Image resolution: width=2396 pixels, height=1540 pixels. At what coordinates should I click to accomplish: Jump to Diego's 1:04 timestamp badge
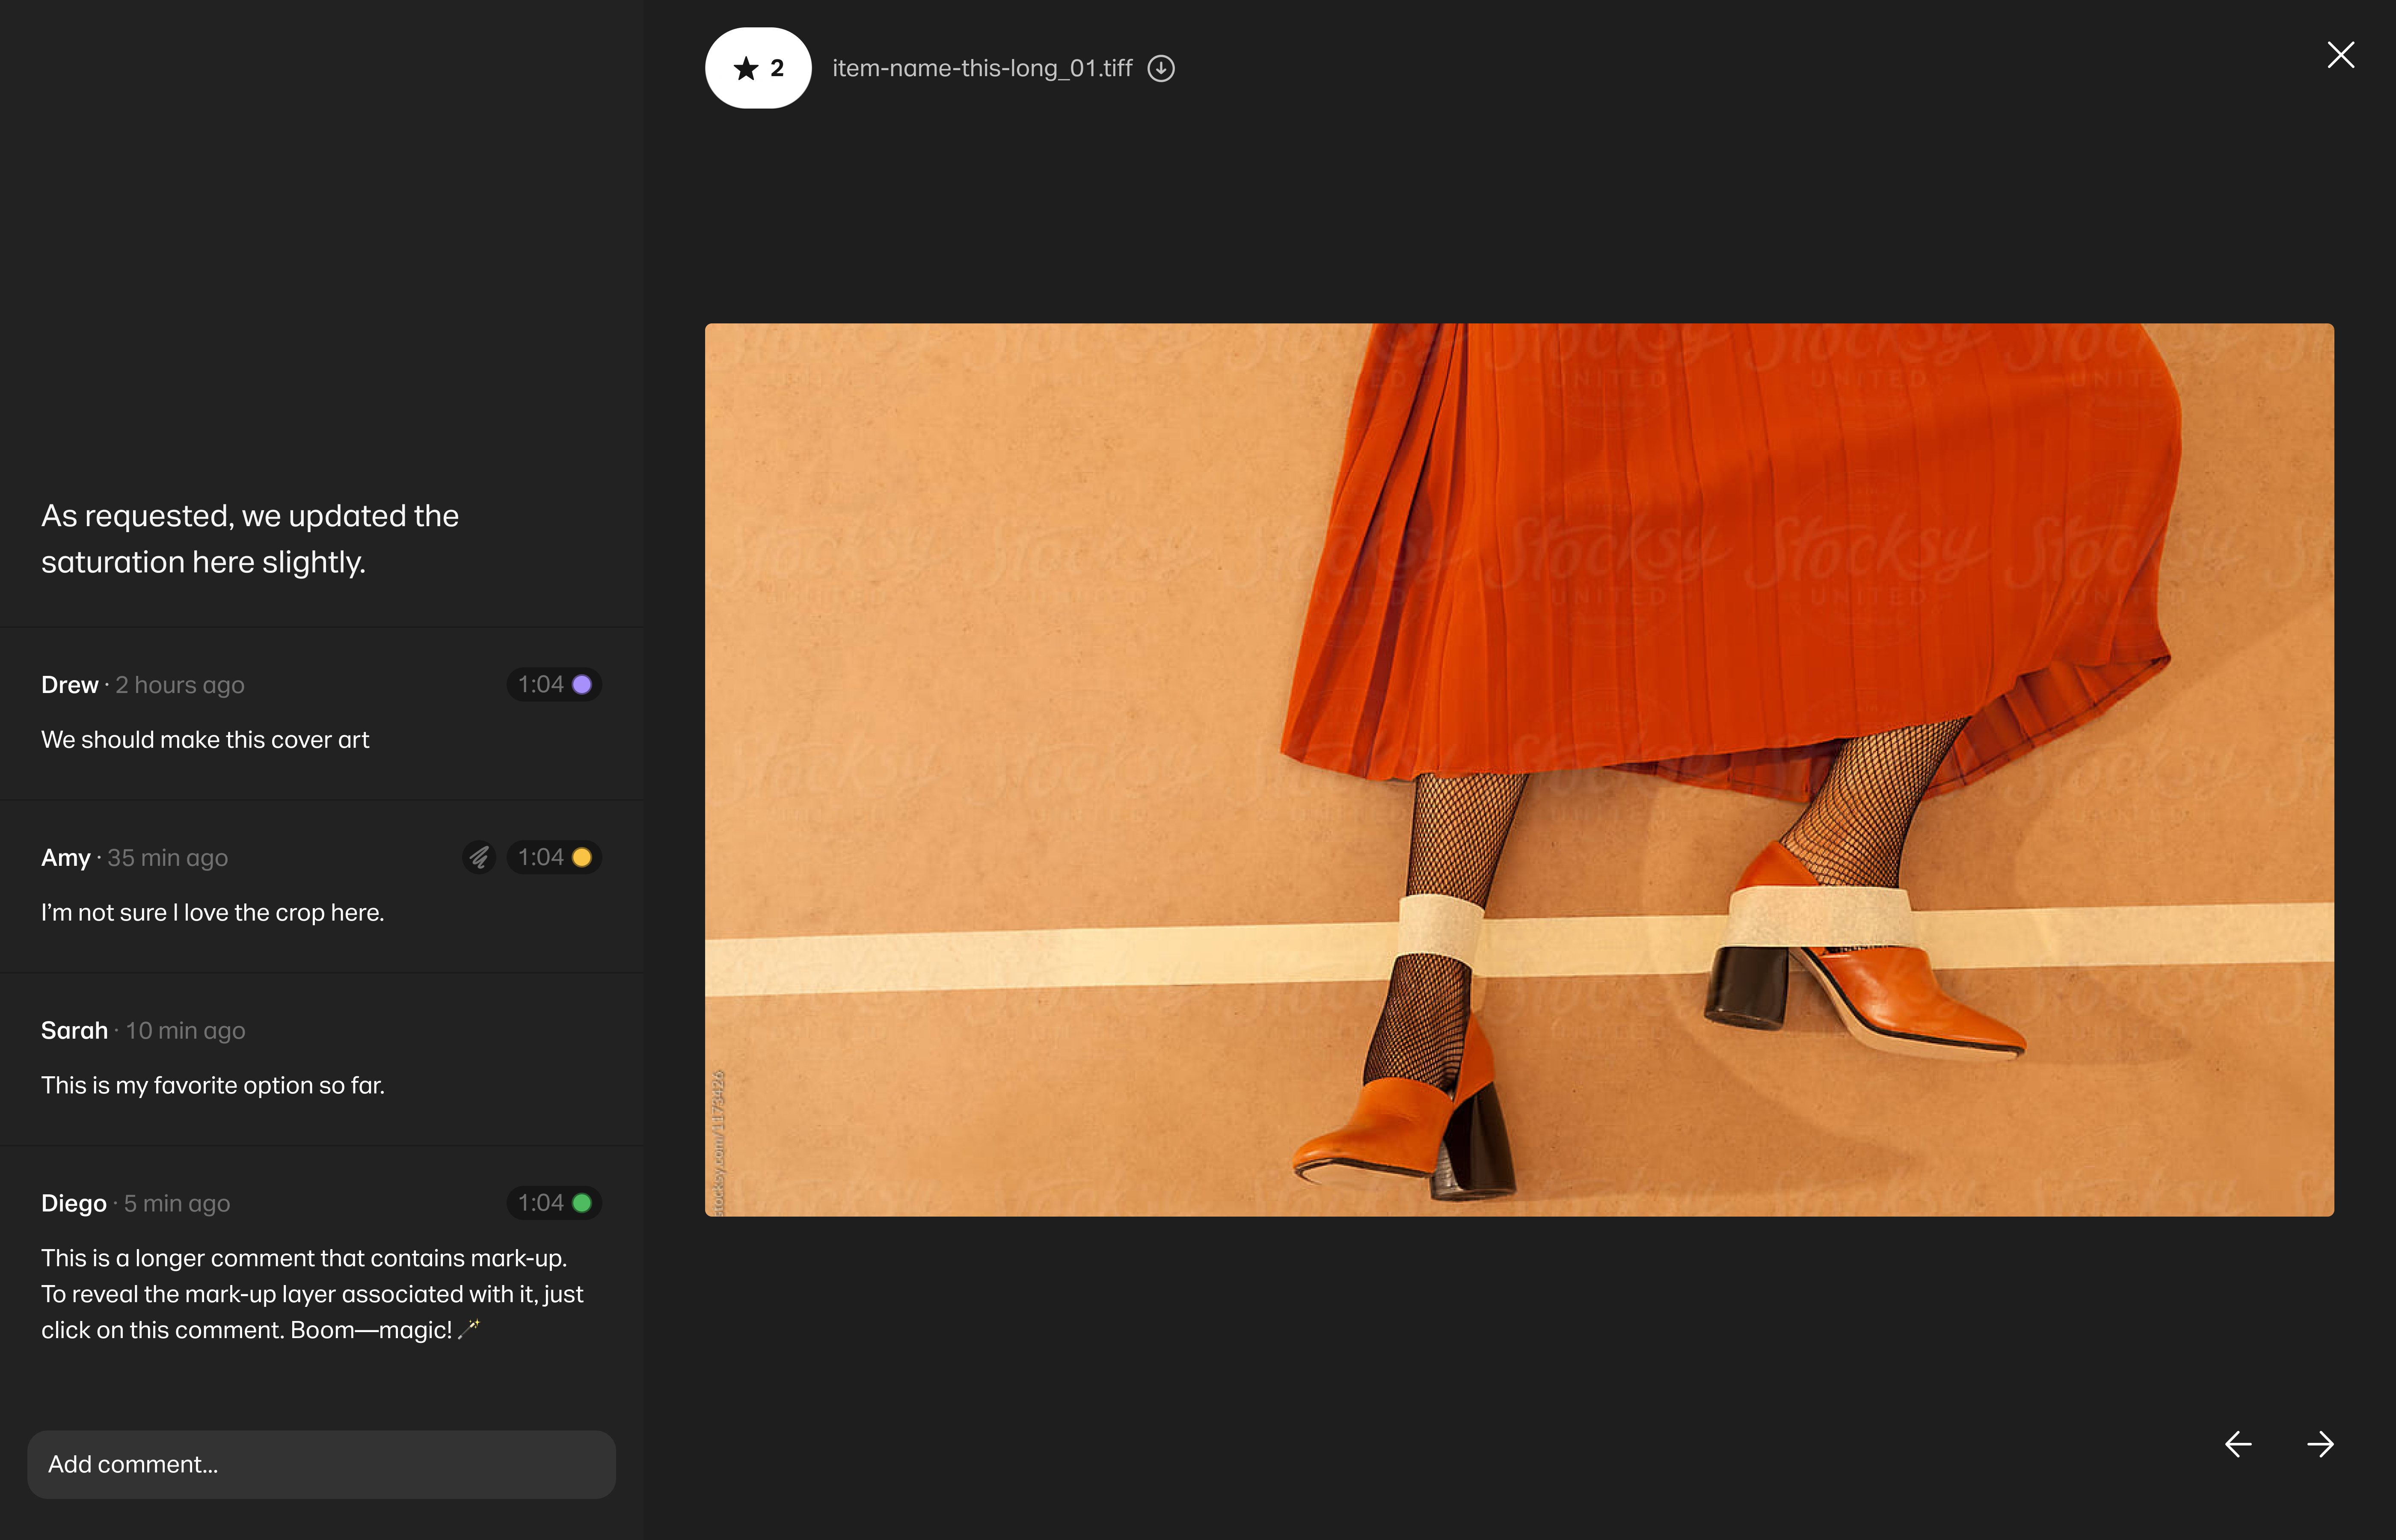click(x=554, y=1202)
